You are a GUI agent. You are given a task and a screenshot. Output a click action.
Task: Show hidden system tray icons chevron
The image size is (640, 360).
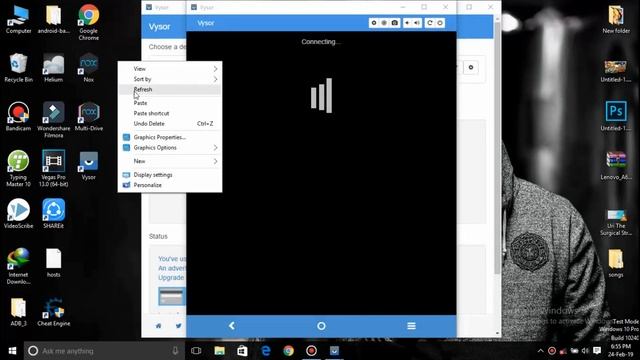tap(540, 351)
